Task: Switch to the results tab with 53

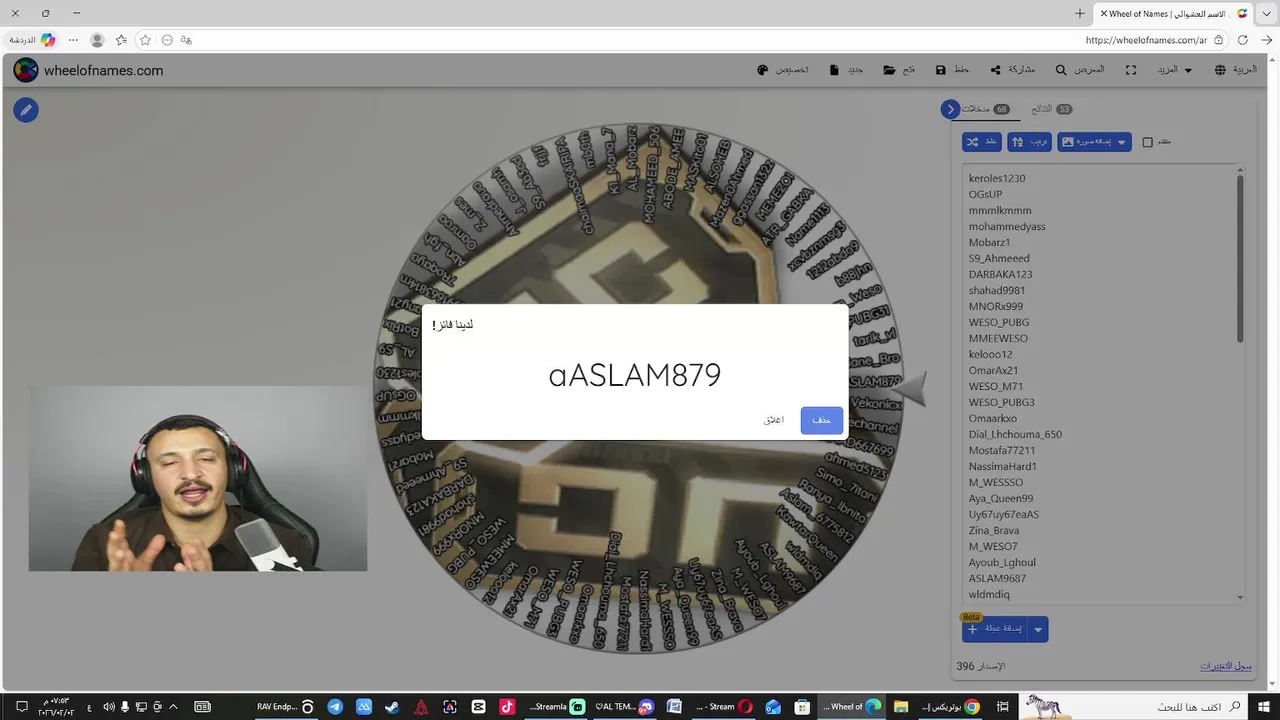Action: pyautogui.click(x=1052, y=109)
